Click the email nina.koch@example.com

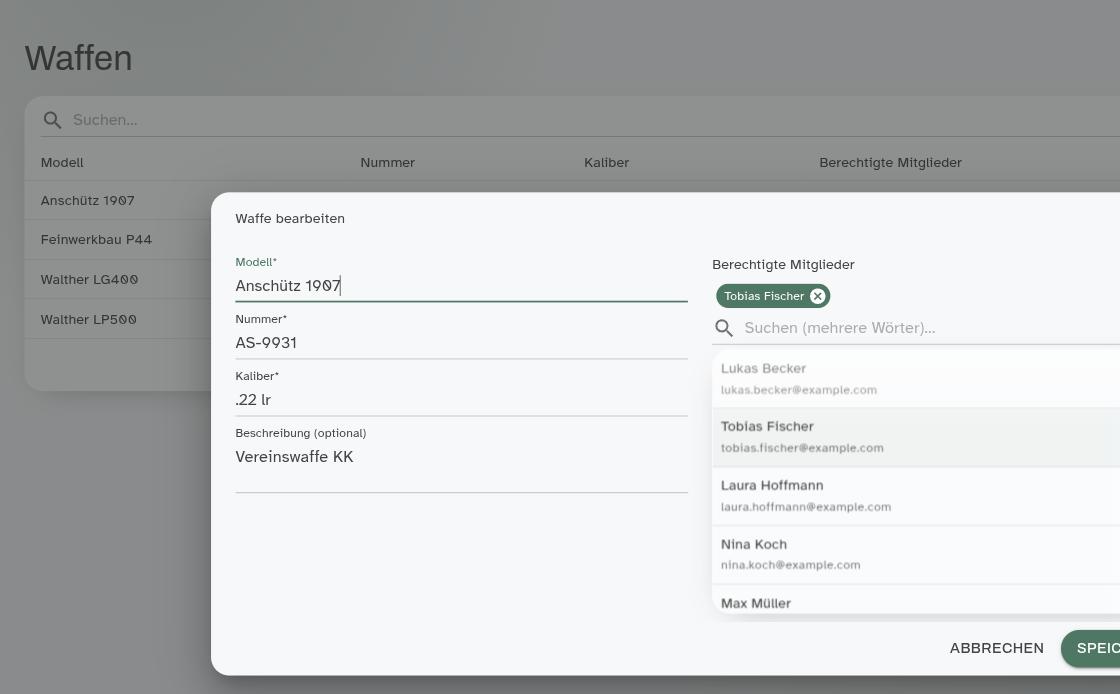[x=790, y=565]
